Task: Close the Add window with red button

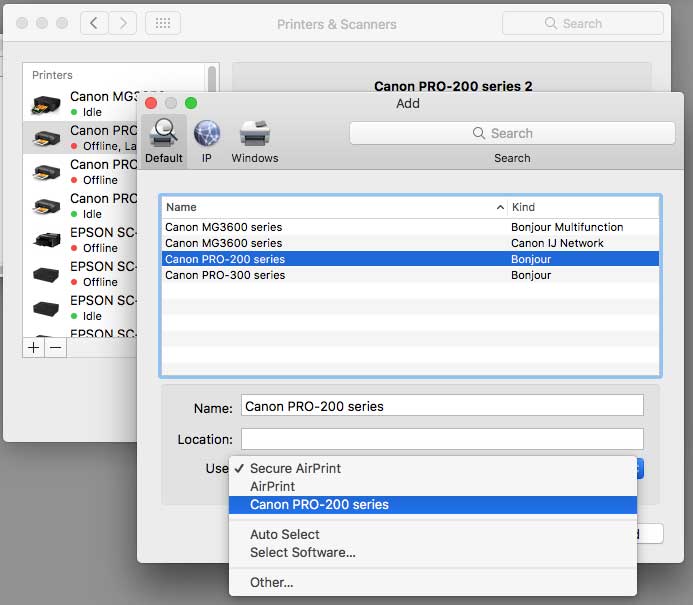Action: 151,103
